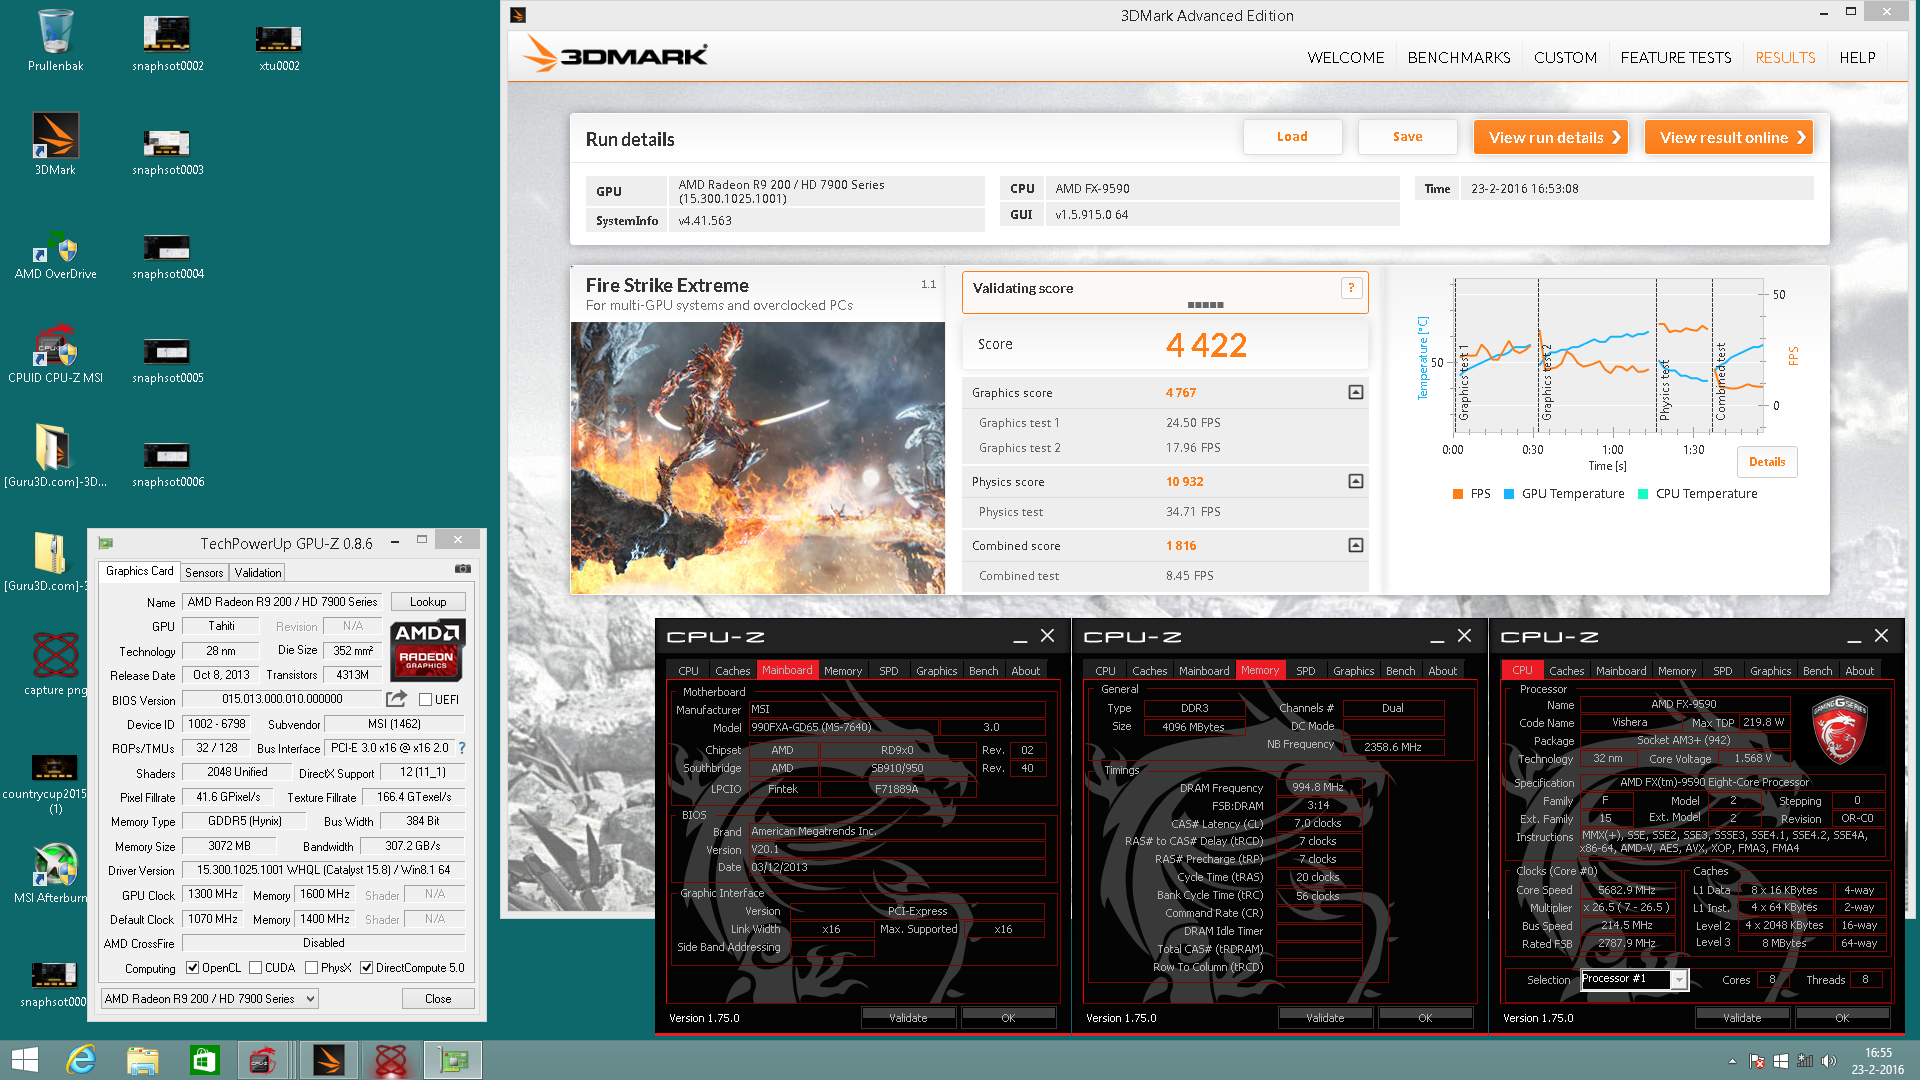Open About tab in the CPU tab CPU-Z window
Viewport: 1920px width, 1080px height.
pos(1860,671)
